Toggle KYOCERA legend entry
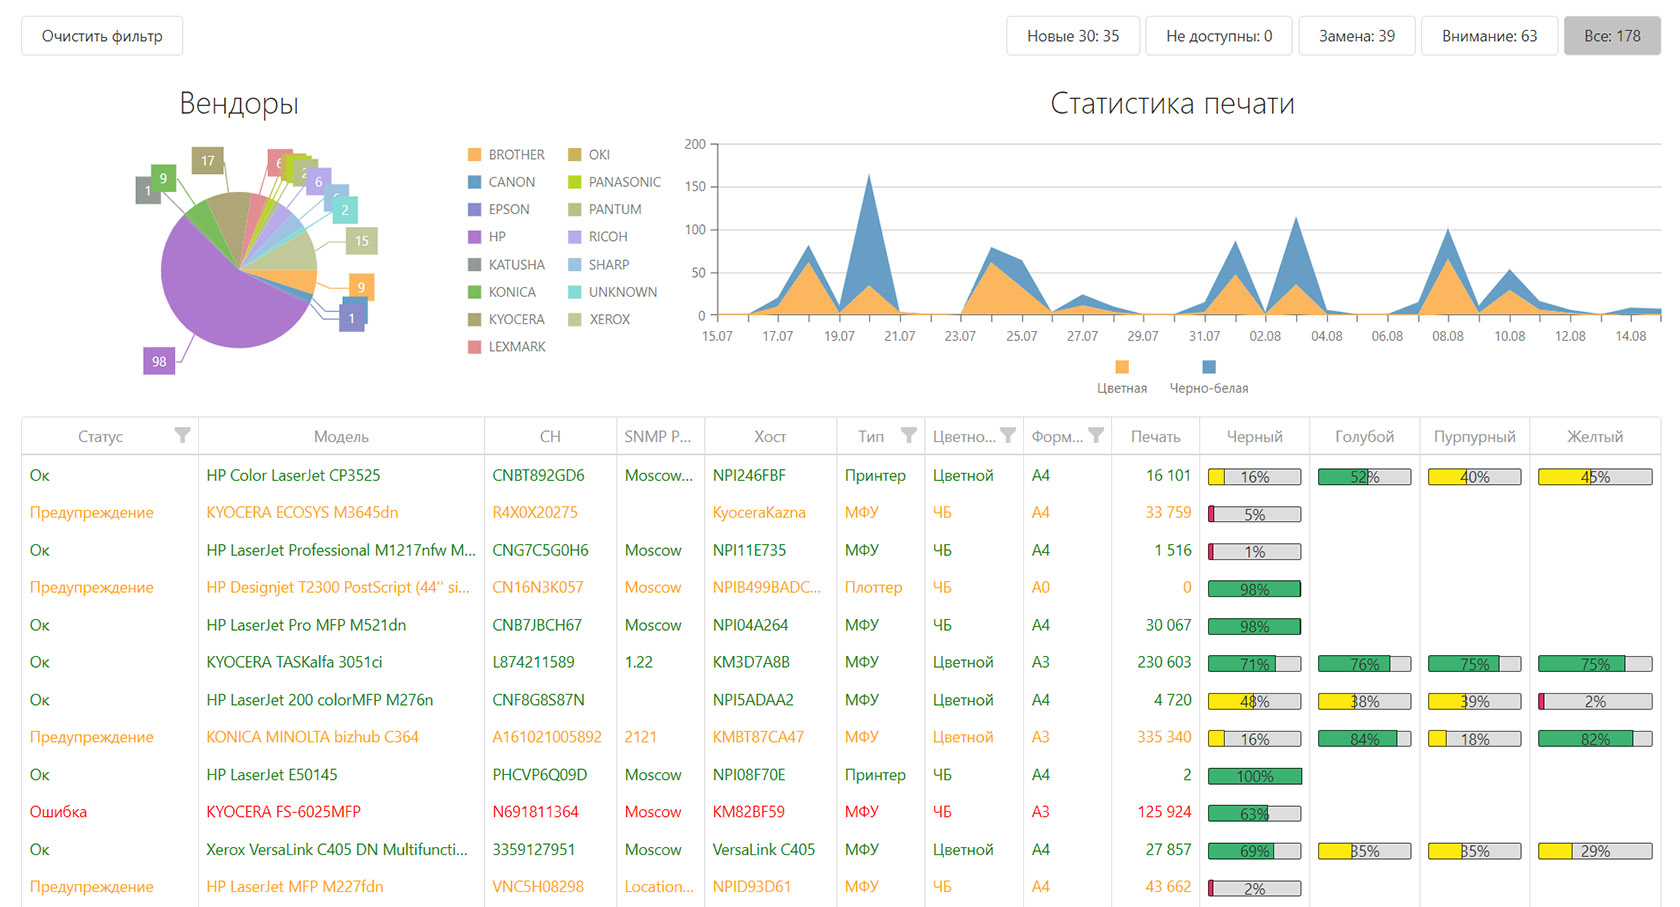The width and height of the screenshot is (1680, 907). pos(506,319)
